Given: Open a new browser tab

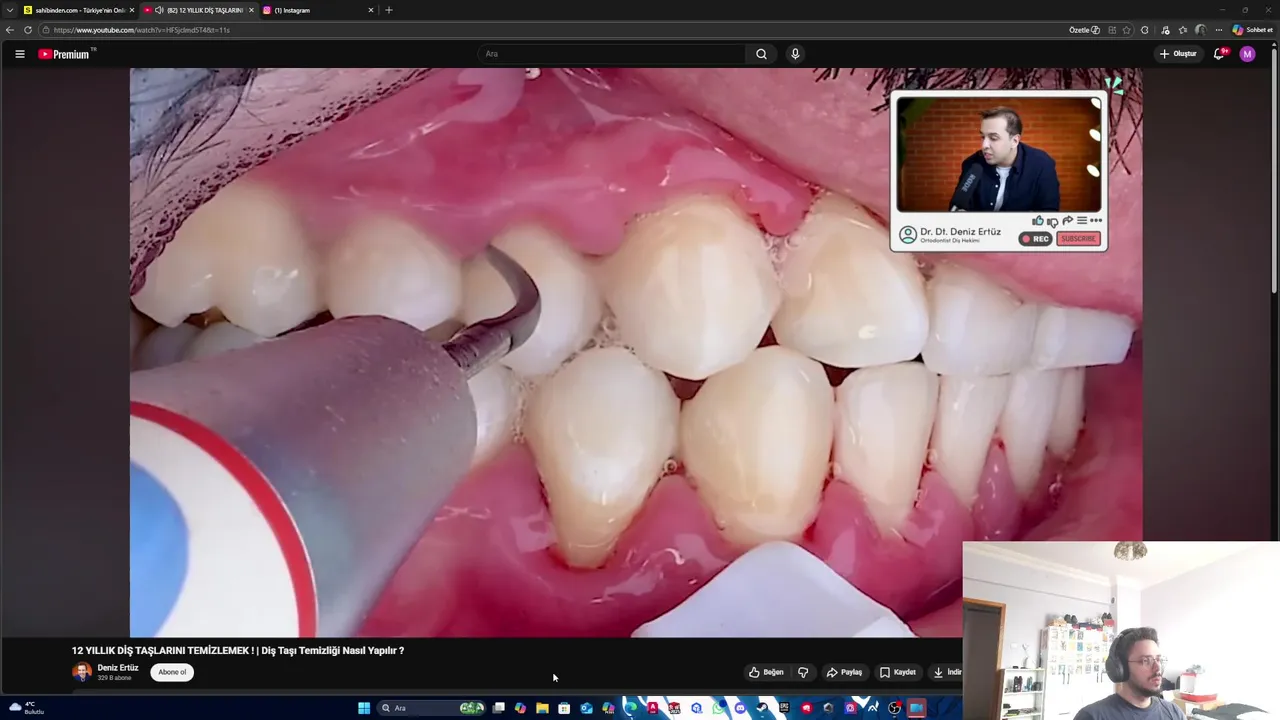Looking at the screenshot, I should click(389, 10).
